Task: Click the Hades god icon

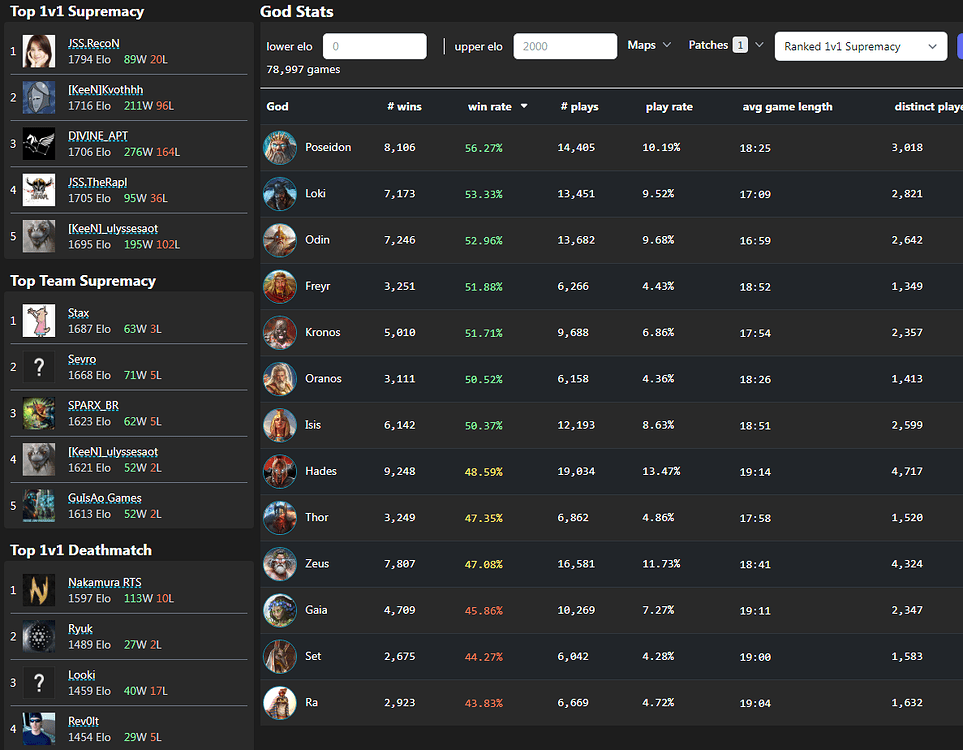Action: 280,471
